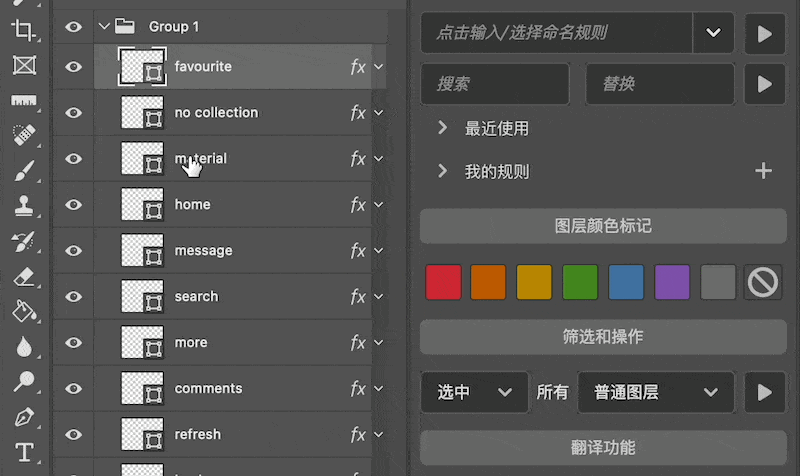Click the fx icon on no collection layer
800x476 pixels.
[358, 113]
